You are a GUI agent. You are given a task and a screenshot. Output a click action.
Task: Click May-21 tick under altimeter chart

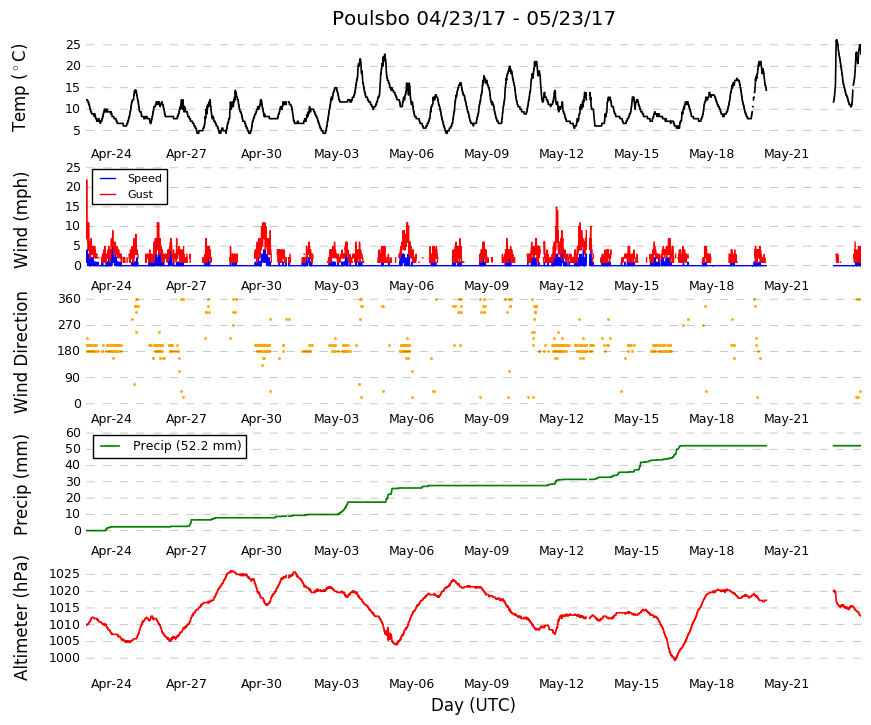coord(786,684)
